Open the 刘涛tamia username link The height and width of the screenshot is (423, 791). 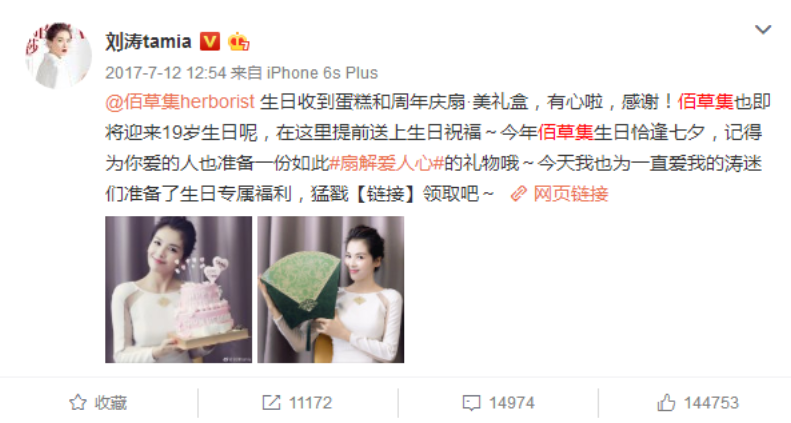point(148,41)
